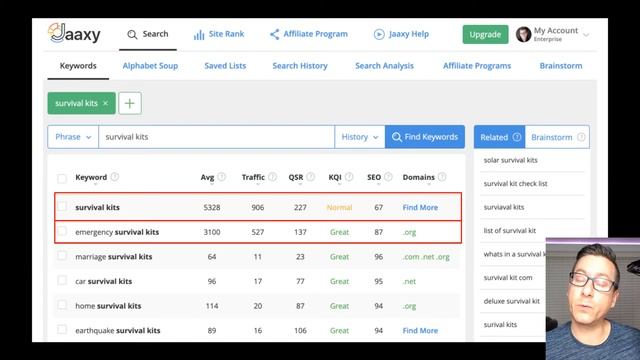Image resolution: width=640 pixels, height=360 pixels.
Task: Expand the My Account menu chevron
Action: tap(586, 35)
